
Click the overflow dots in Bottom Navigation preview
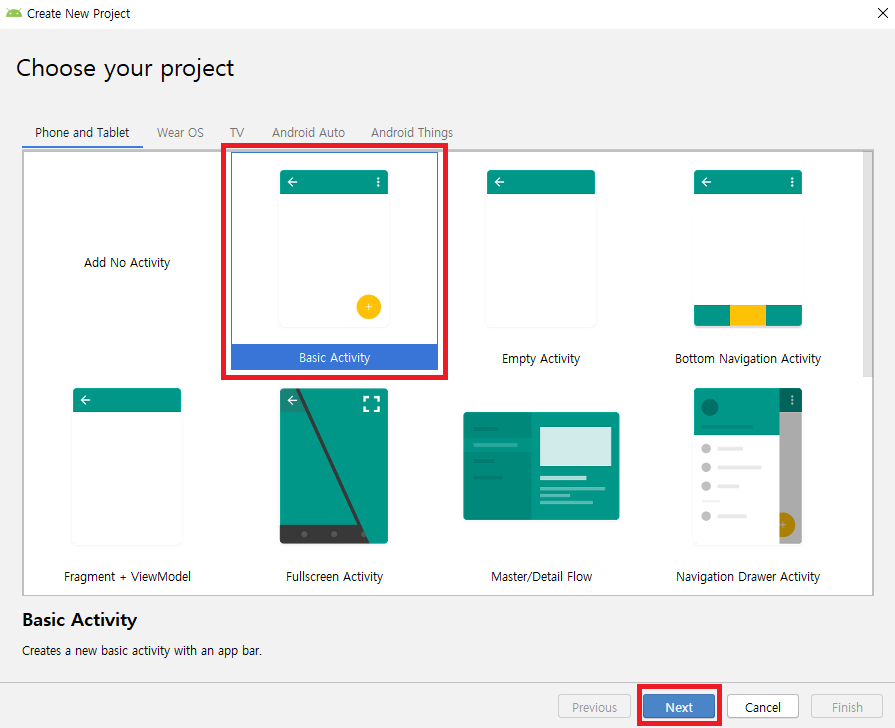(x=792, y=182)
